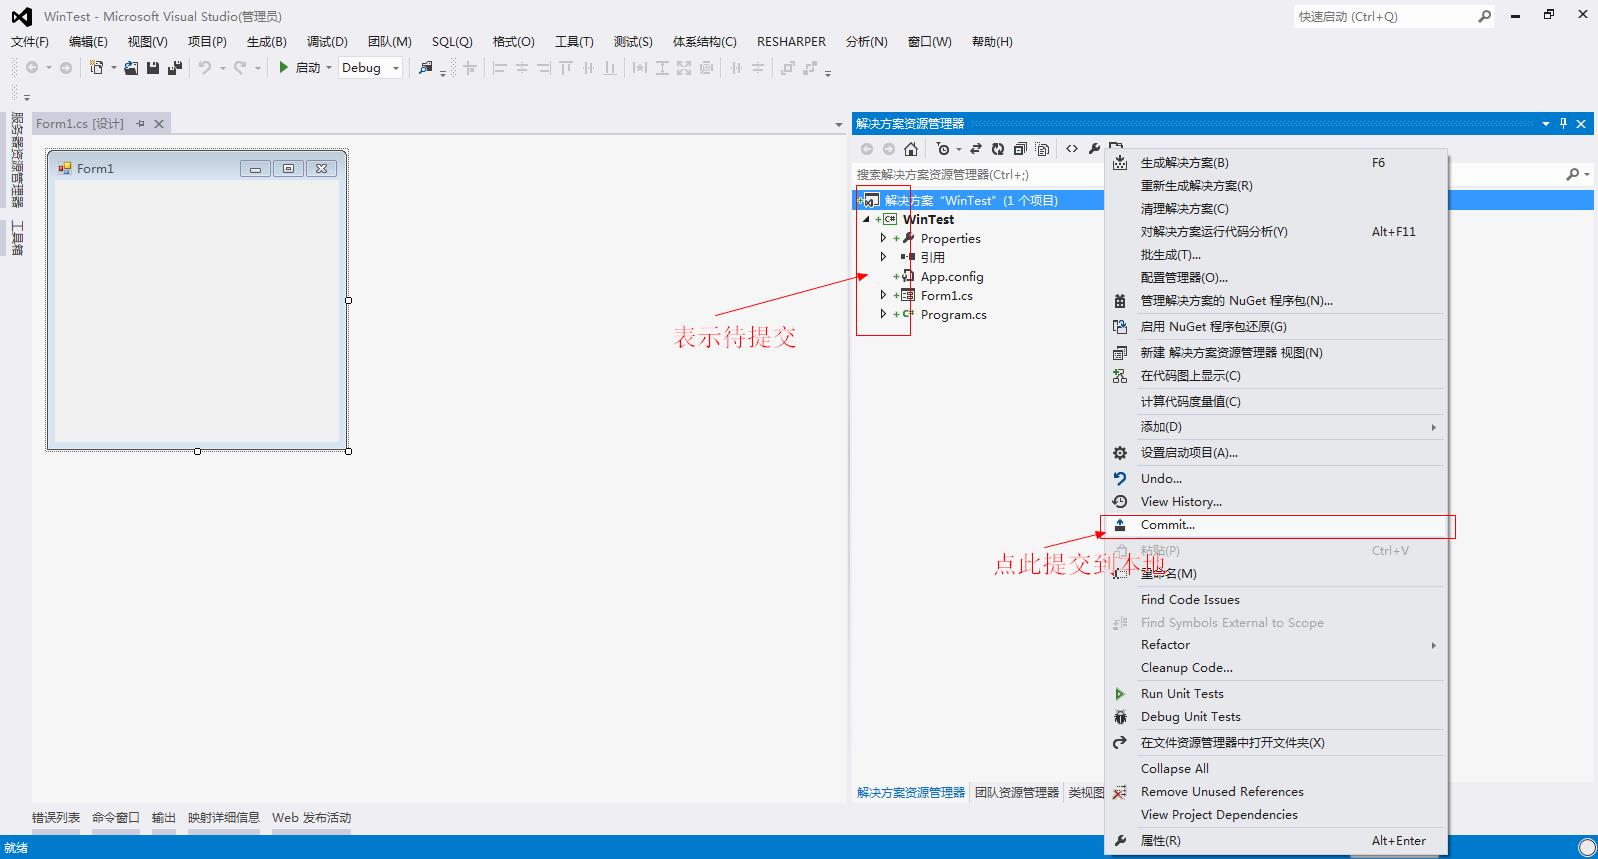Screen dimensions: 1598x859
Task: Open the Refactor submenu arrow
Action: [1433, 645]
